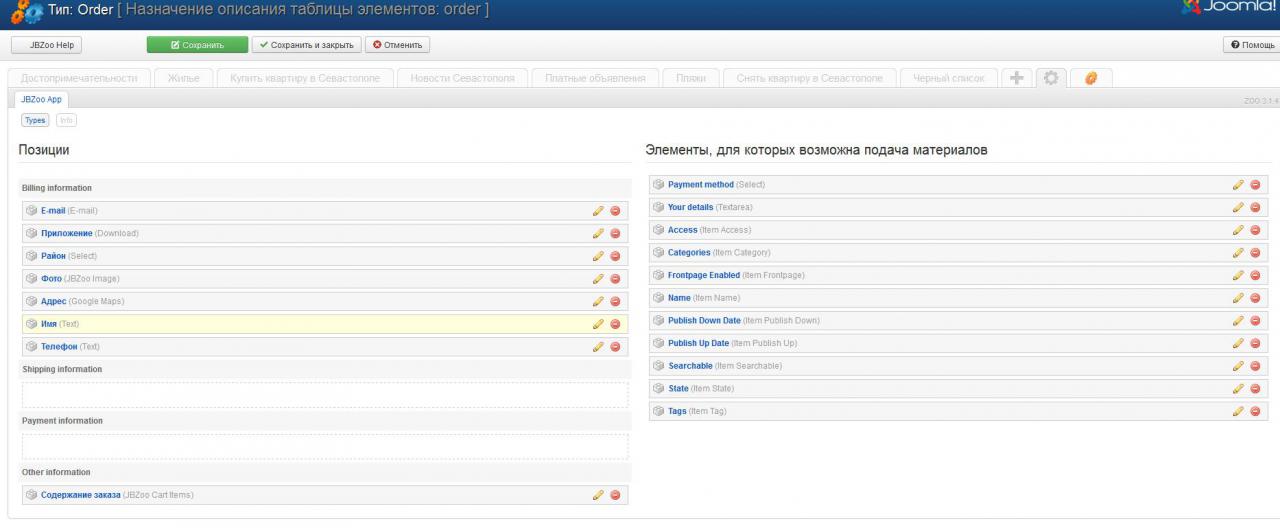1280x528 pixels.
Task: Remove the Frontpage Enabled element
Action: coord(1255,275)
